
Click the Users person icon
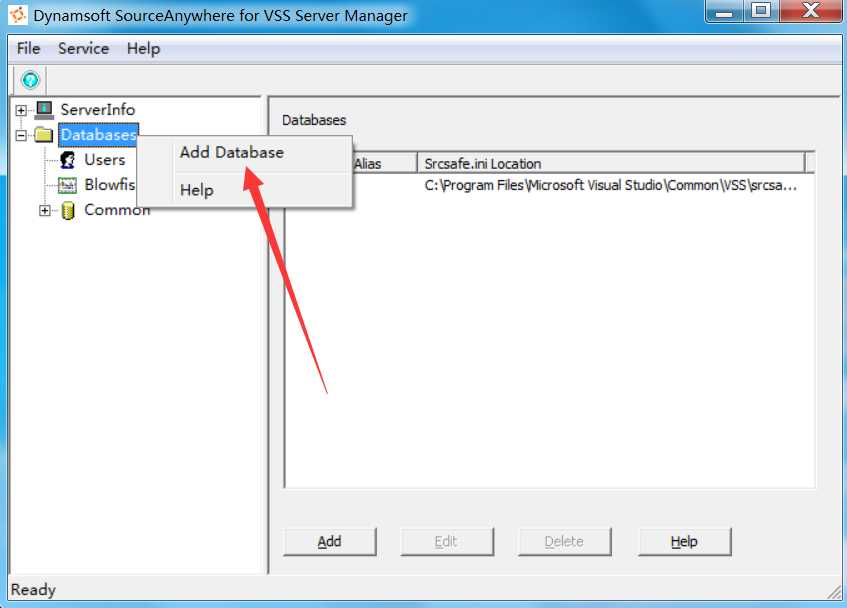[68, 160]
